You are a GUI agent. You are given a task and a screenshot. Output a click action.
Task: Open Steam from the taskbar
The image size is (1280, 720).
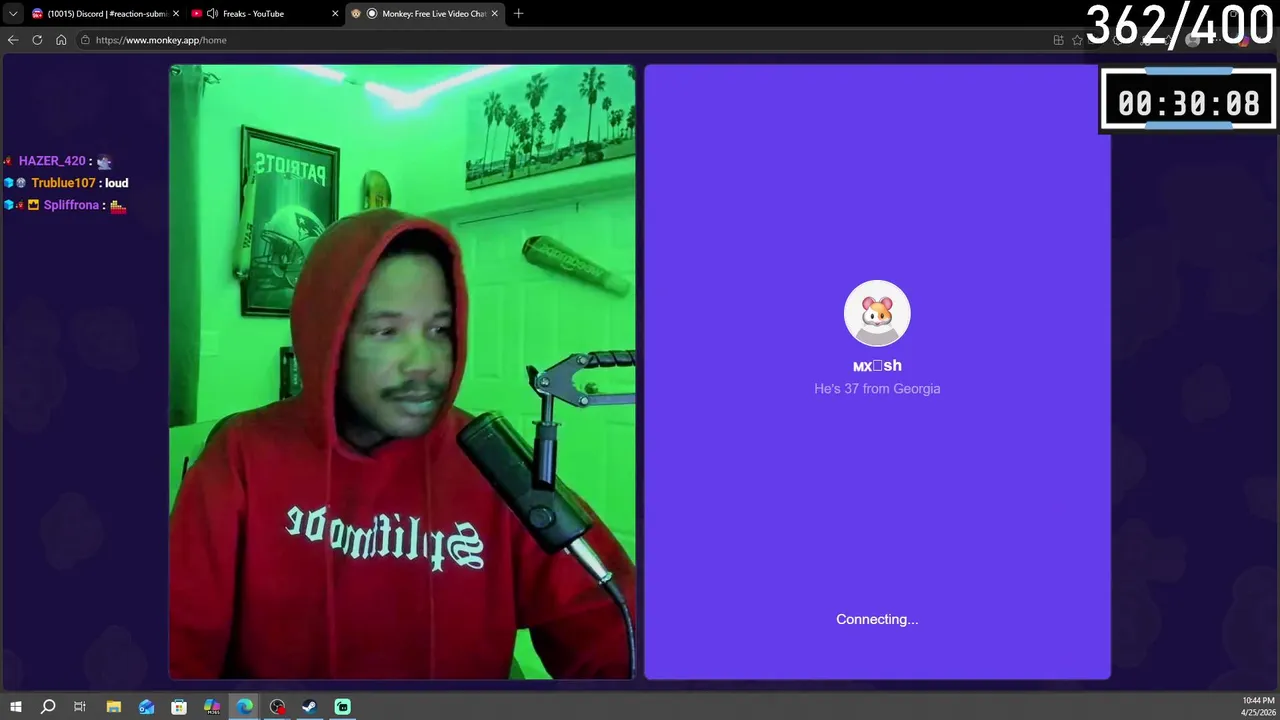tap(310, 707)
